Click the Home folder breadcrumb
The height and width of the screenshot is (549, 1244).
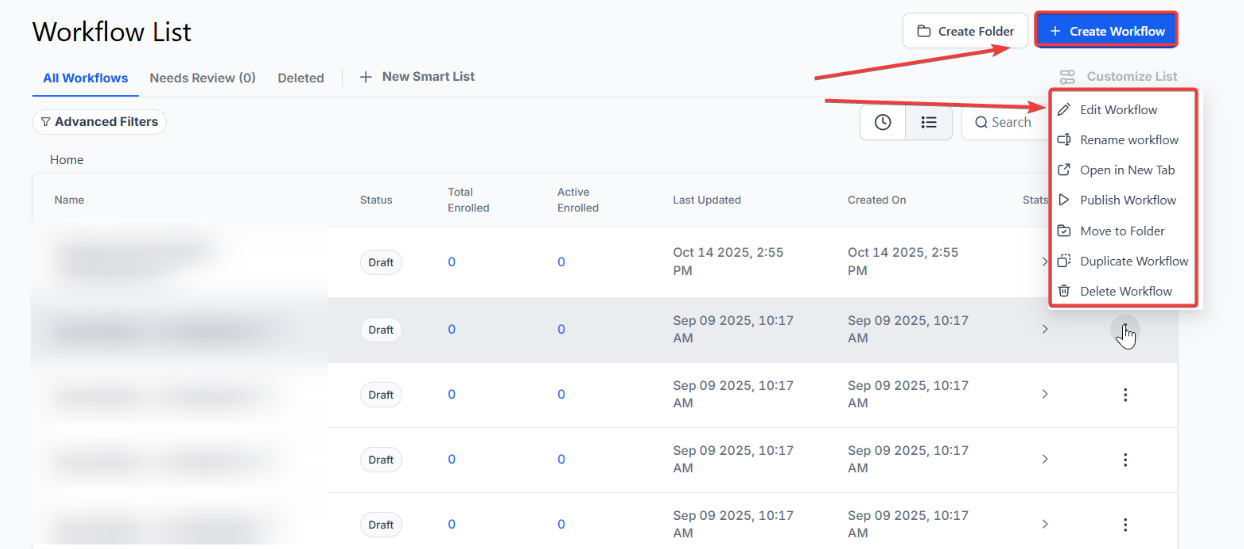tap(67, 160)
